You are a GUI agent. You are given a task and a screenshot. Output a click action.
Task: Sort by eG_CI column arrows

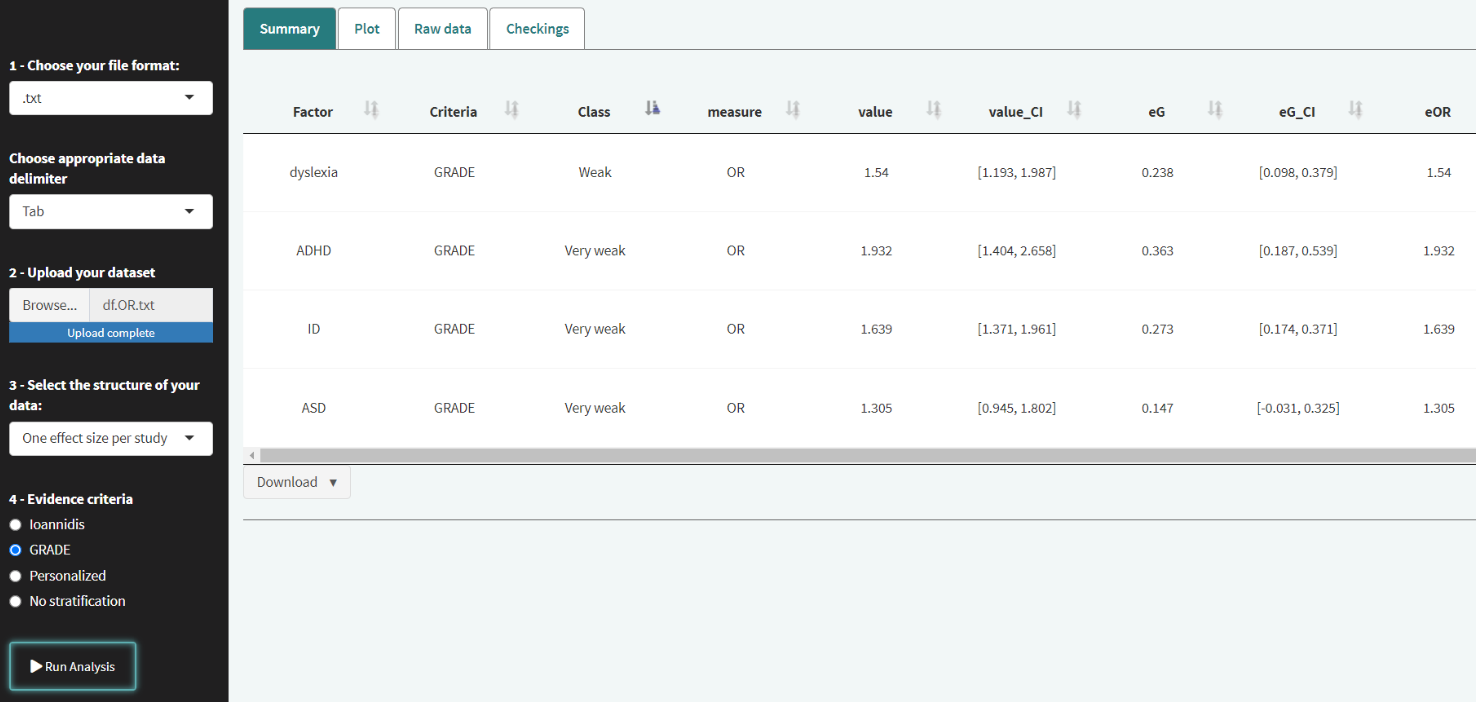[x=1355, y=110]
